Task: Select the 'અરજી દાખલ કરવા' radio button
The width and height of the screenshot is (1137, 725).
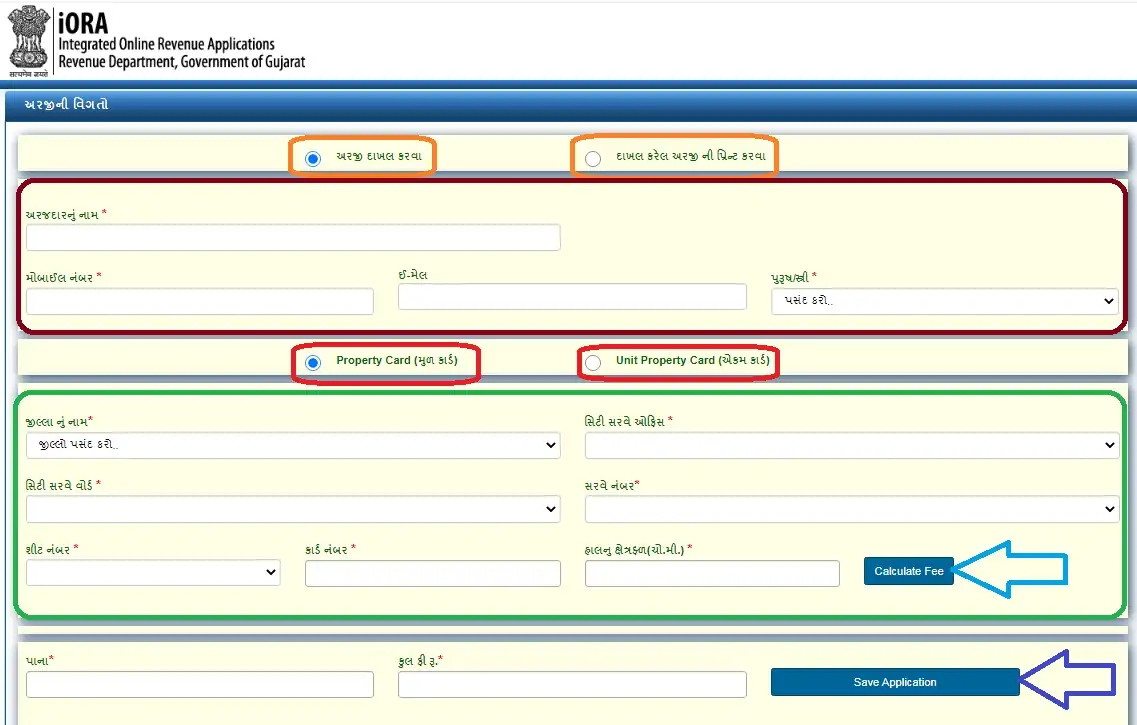Action: point(313,159)
